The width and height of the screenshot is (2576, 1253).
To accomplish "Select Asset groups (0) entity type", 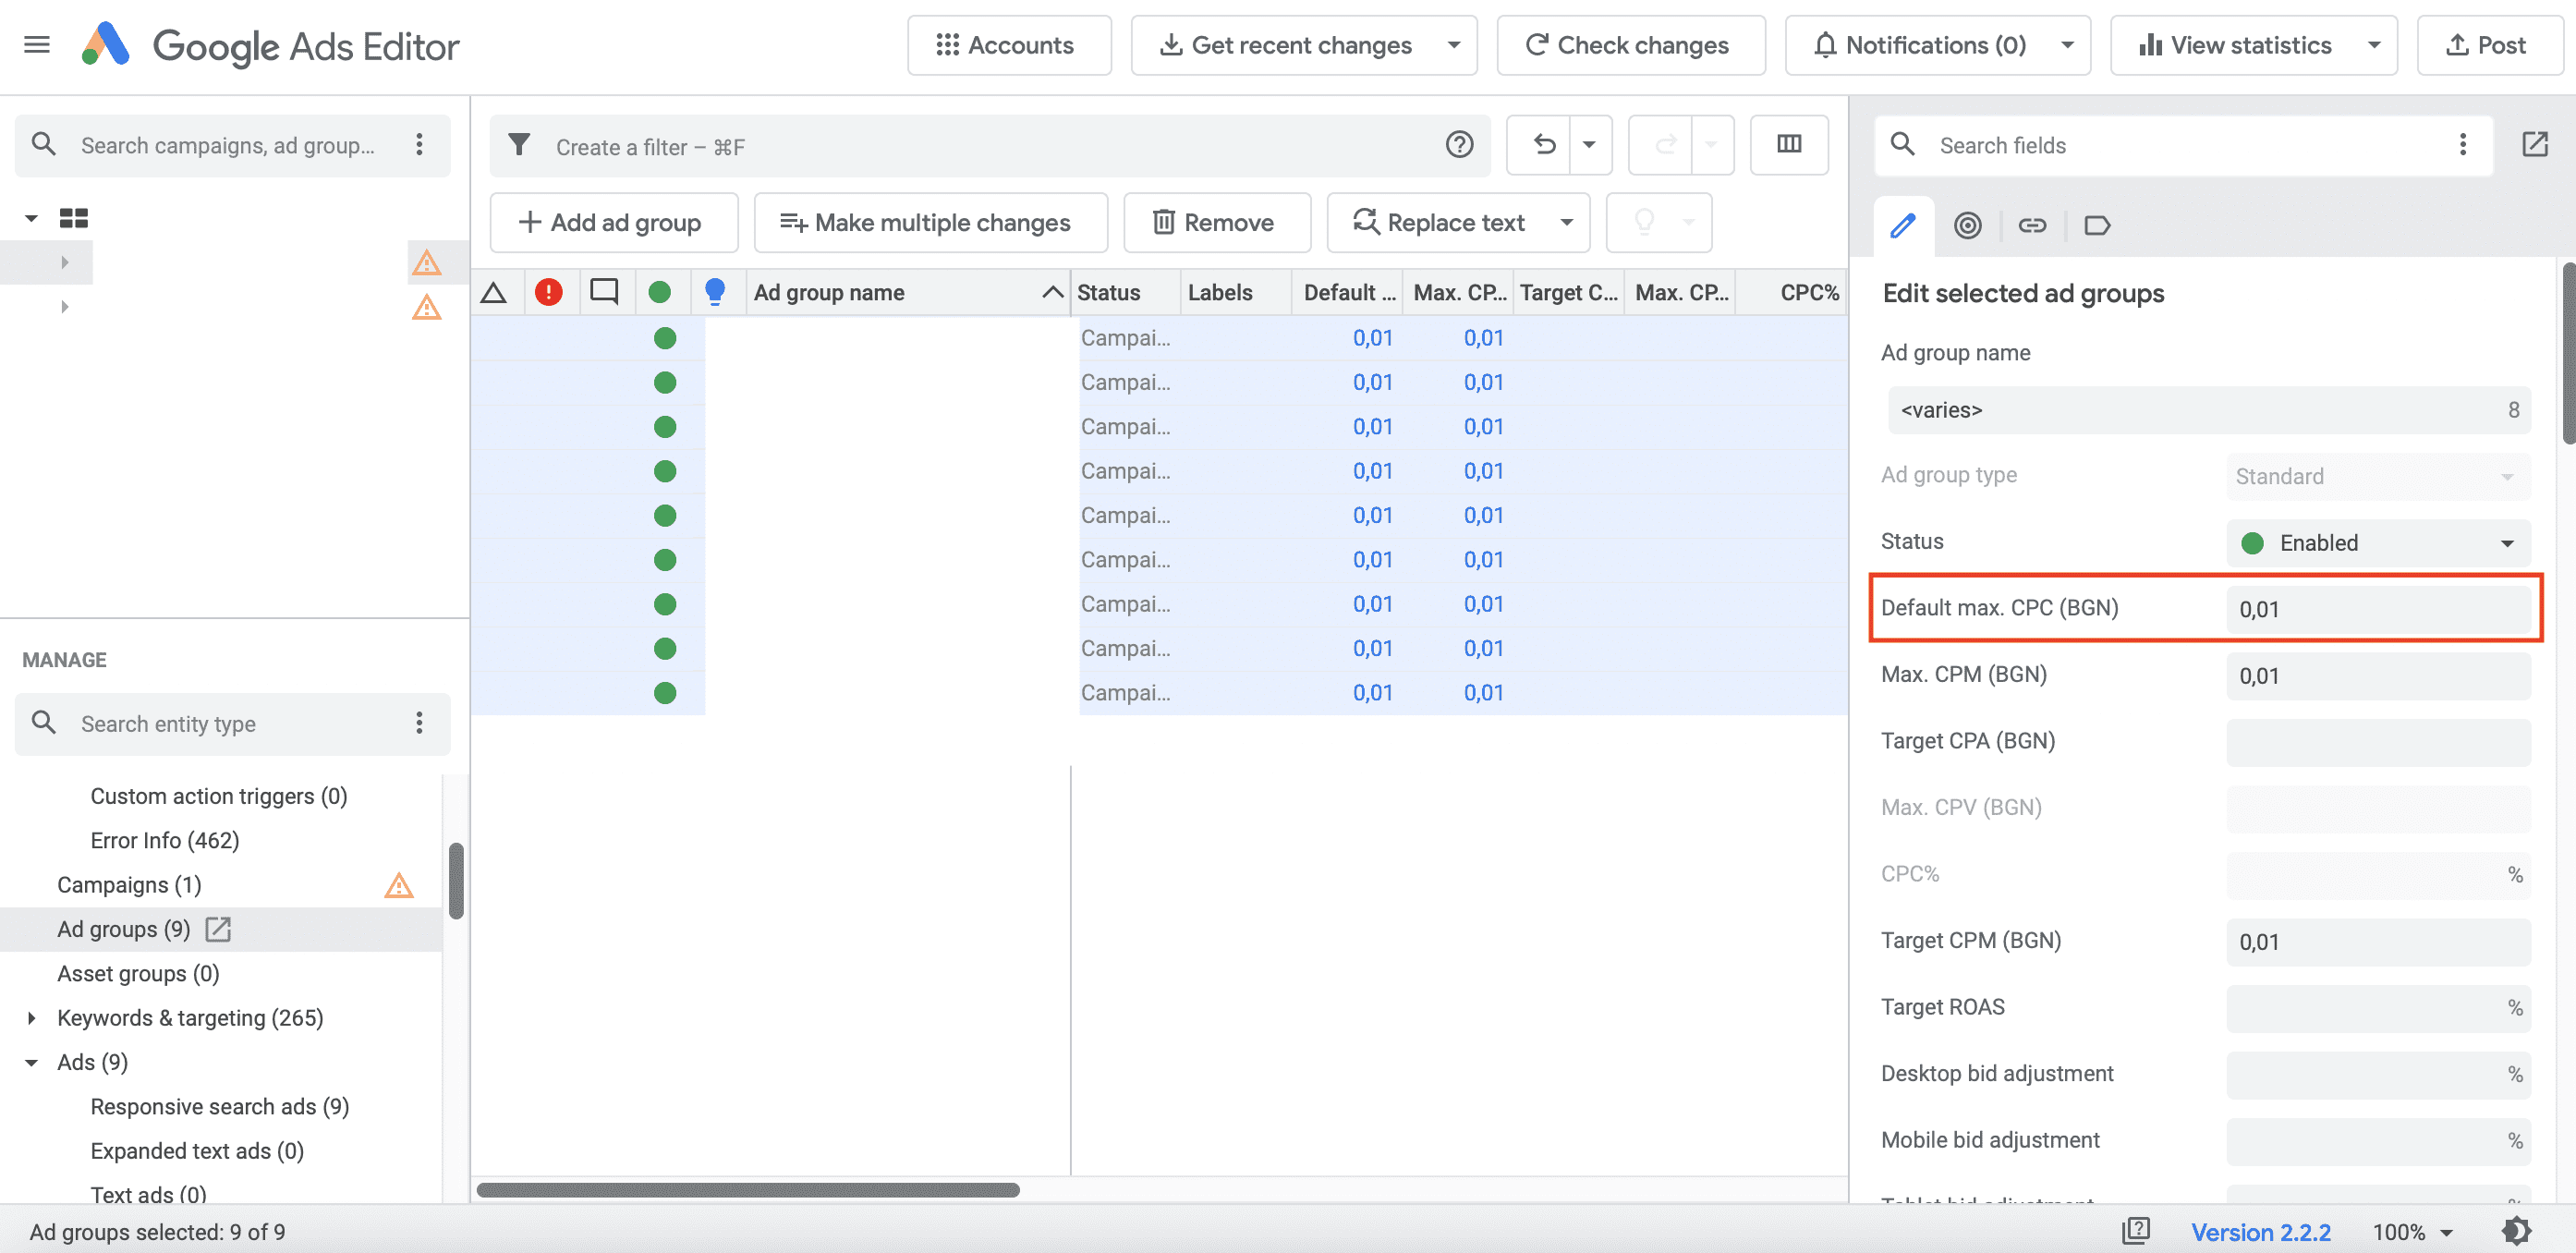I will tap(138, 973).
